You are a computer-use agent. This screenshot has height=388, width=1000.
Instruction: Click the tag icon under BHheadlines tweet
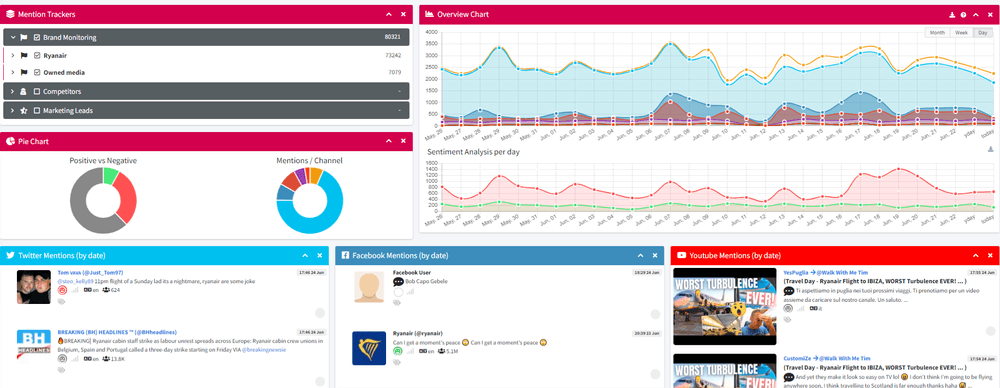tap(62, 371)
